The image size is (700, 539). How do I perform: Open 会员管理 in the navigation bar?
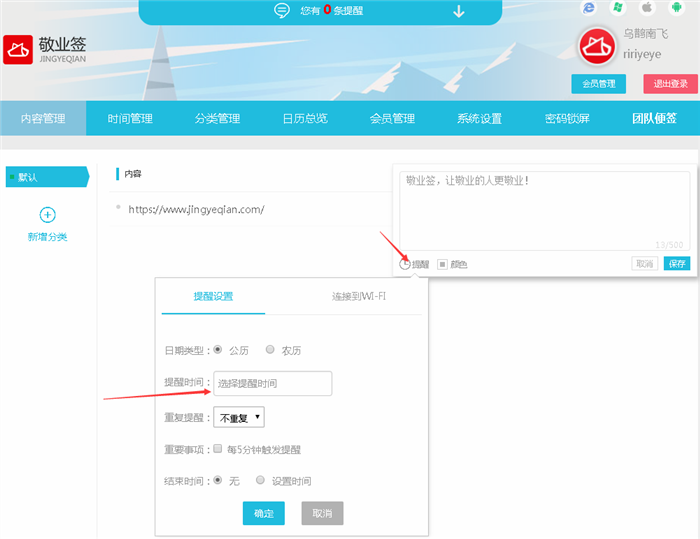tap(392, 118)
